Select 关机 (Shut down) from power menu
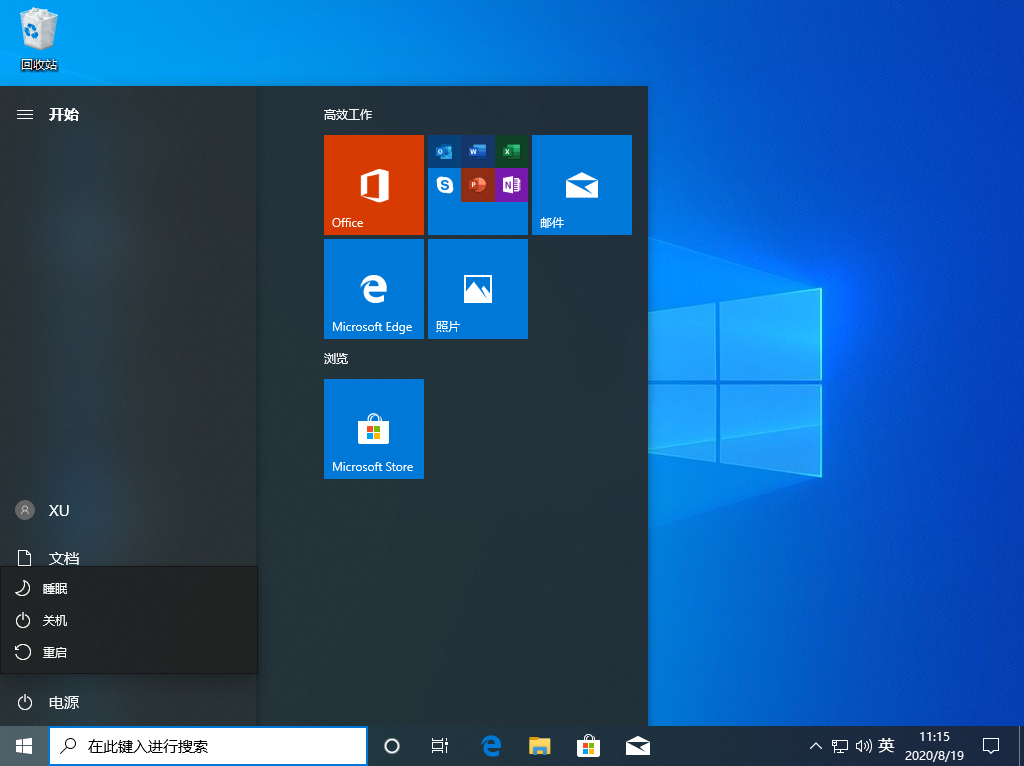This screenshot has height=766, width=1024. [55, 621]
